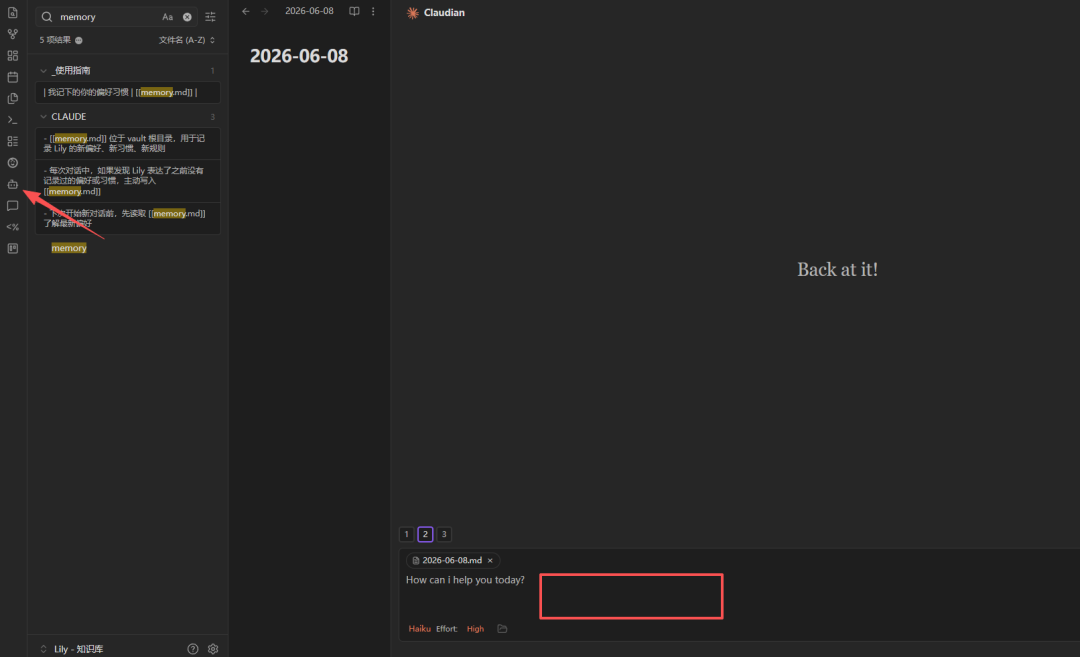Click the folder icon in chat toolbar
Viewport: 1080px width, 657px height.
click(x=502, y=629)
